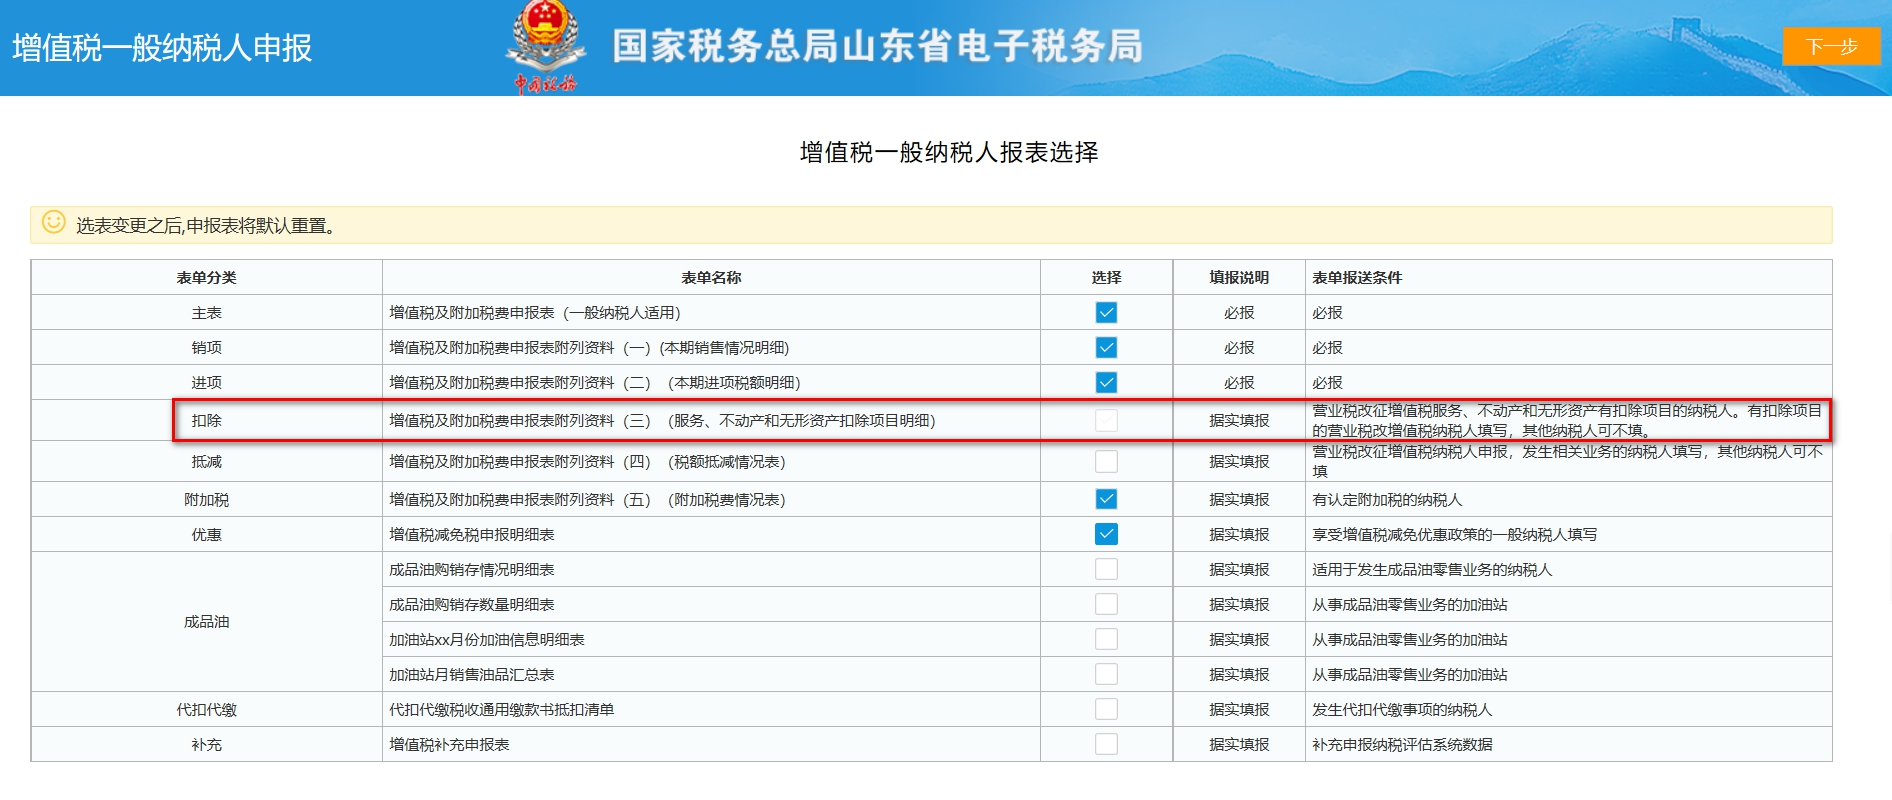Click the 成品油 category cell

coord(206,622)
